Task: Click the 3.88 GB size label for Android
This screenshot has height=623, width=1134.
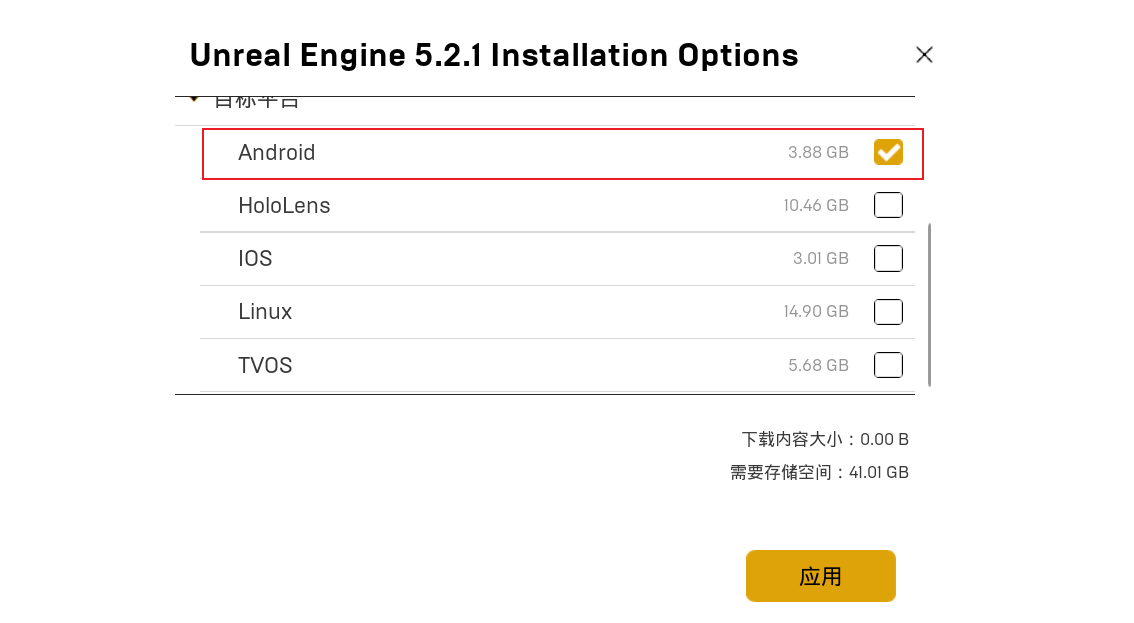Action: (x=816, y=152)
